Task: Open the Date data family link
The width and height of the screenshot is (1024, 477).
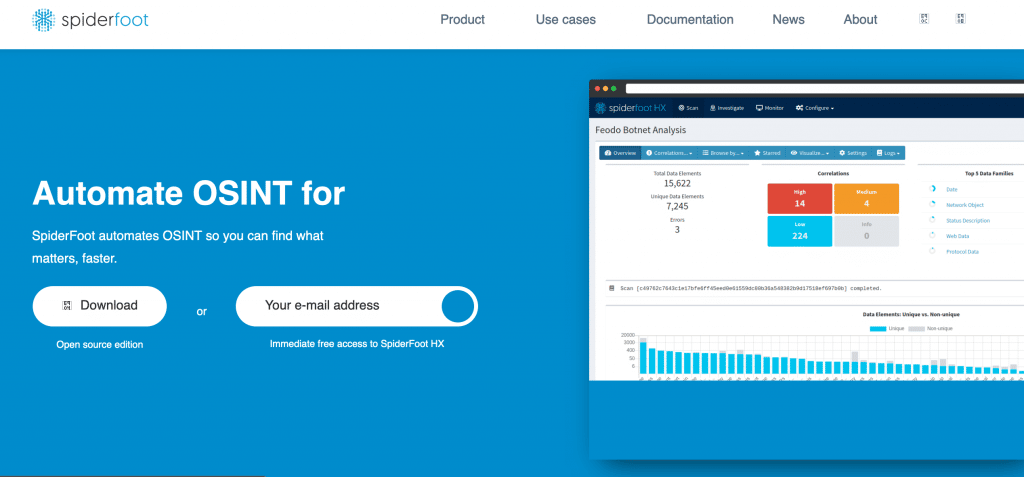Action: (x=952, y=189)
